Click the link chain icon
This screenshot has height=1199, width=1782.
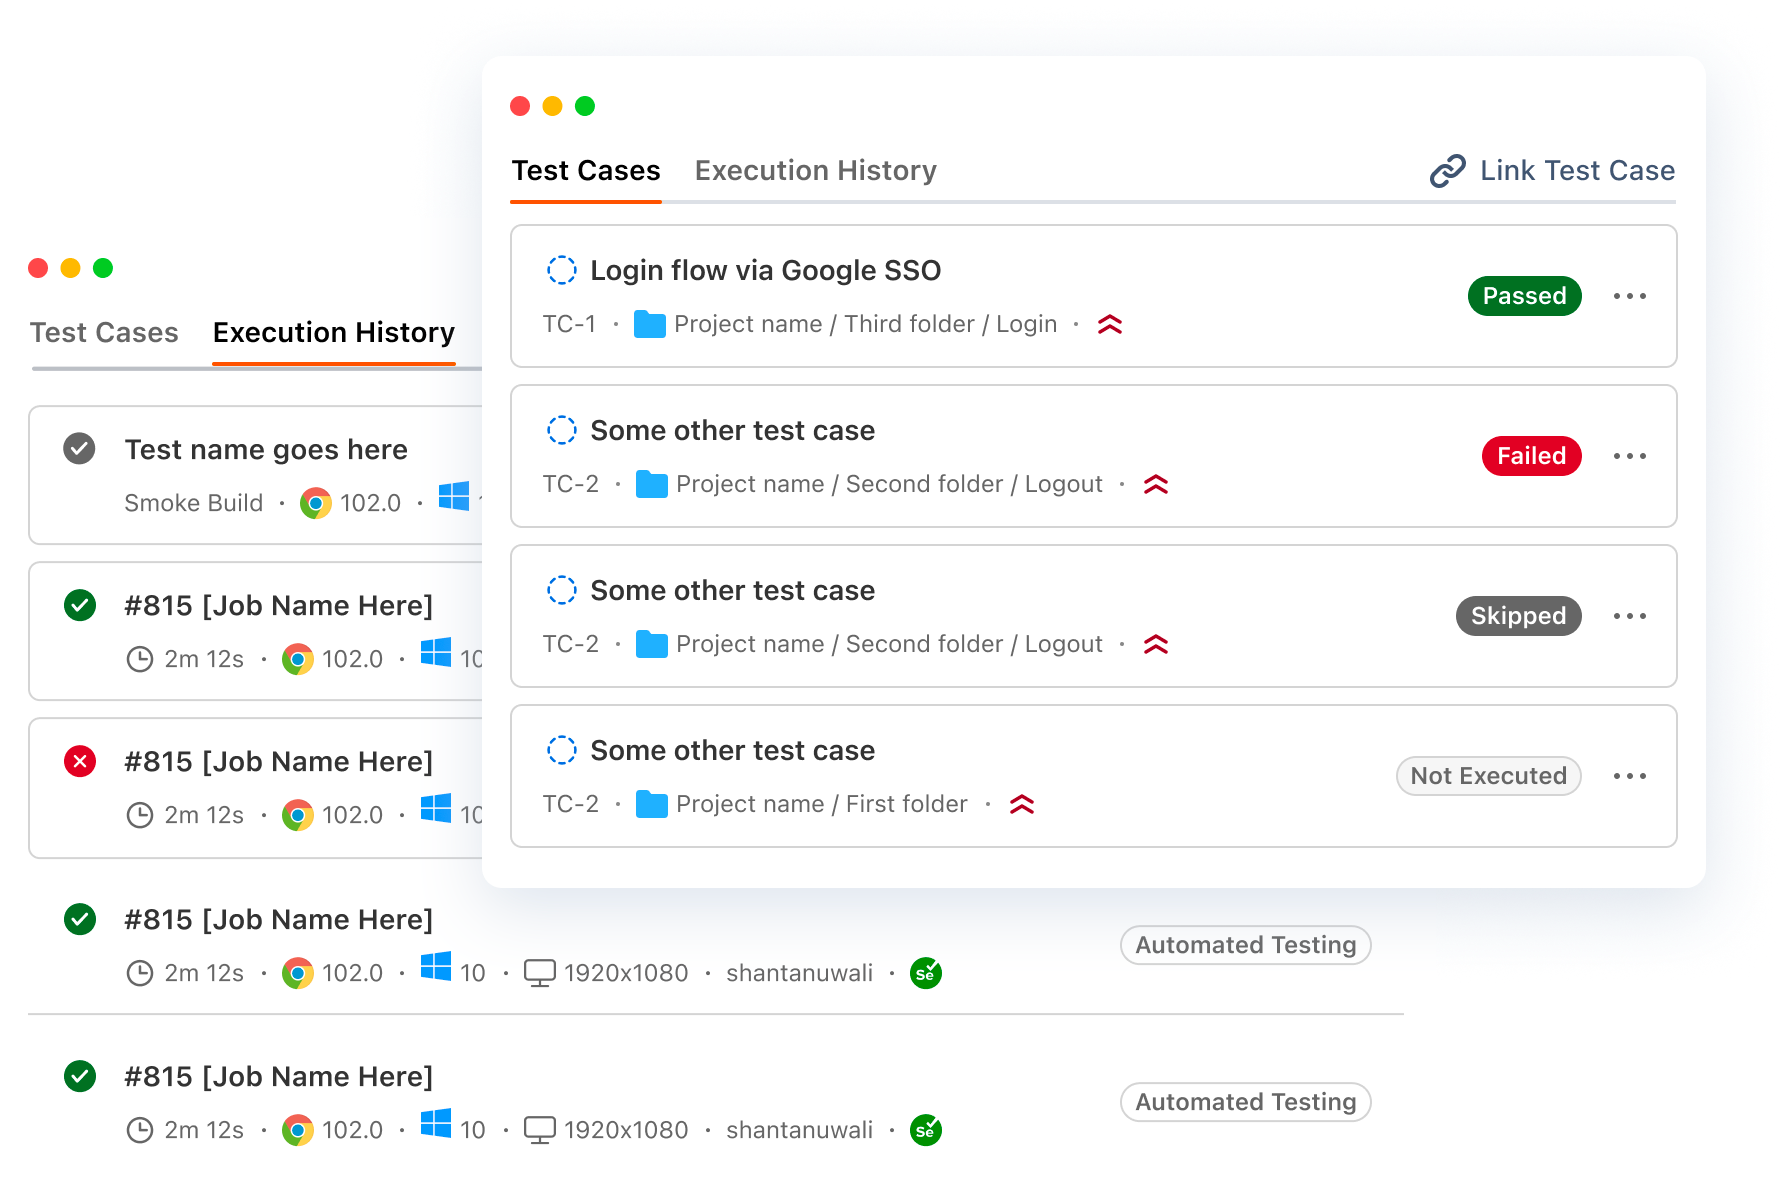[1447, 171]
